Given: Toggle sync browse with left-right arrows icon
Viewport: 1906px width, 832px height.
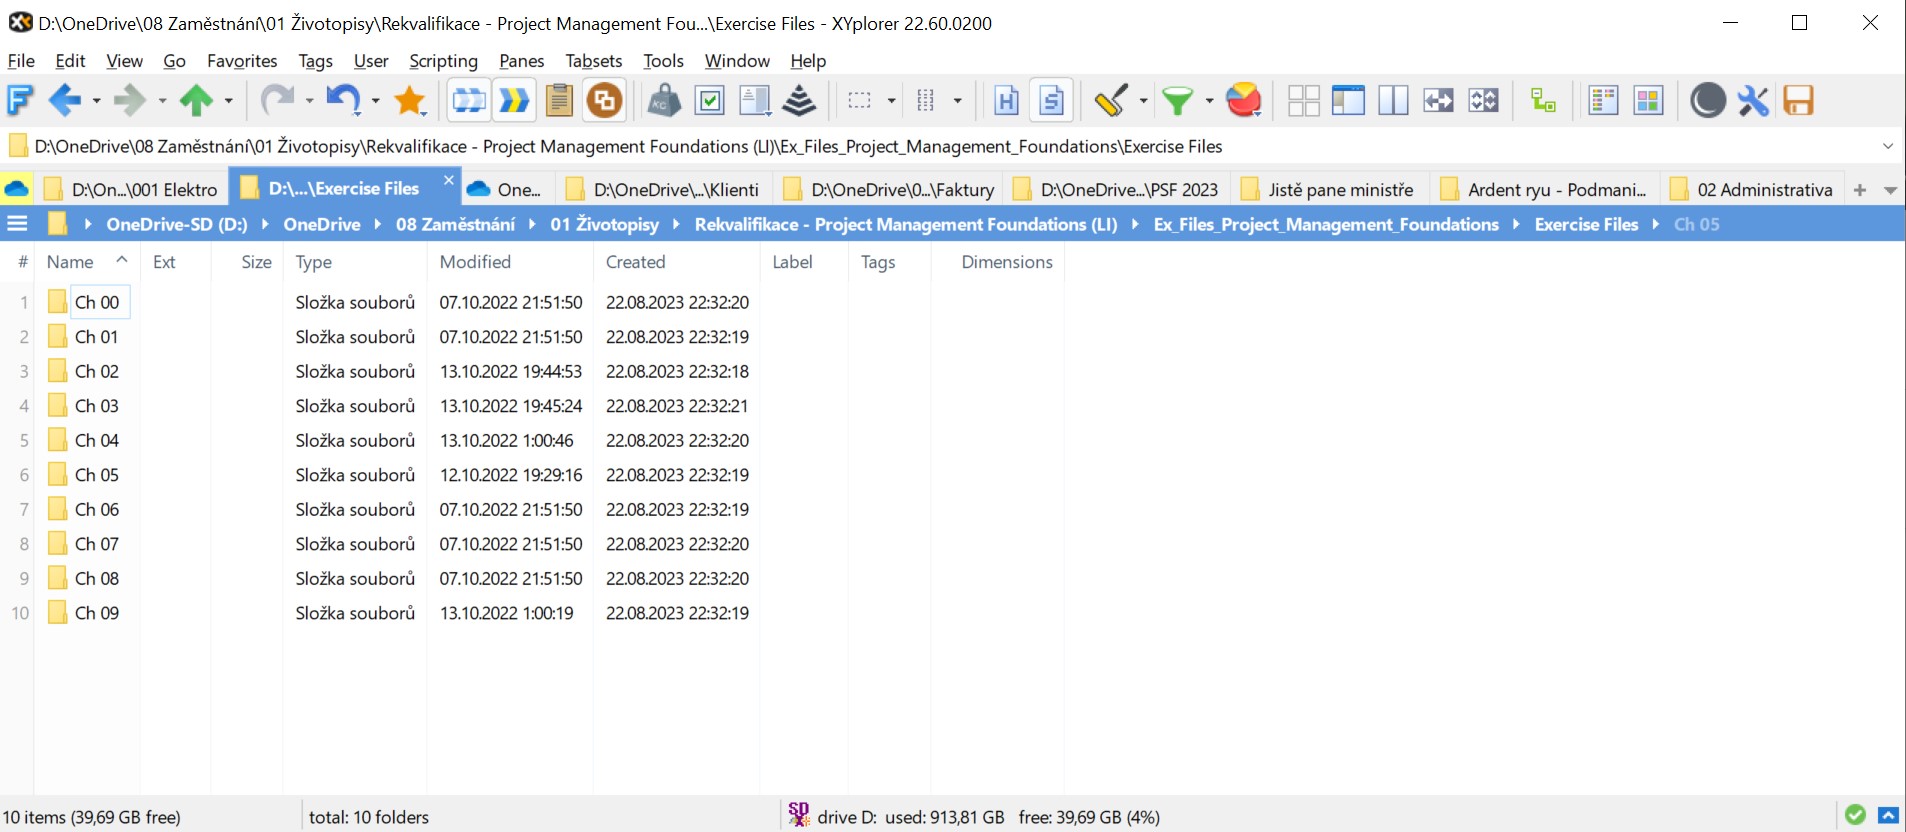Looking at the screenshot, I should click(1438, 100).
